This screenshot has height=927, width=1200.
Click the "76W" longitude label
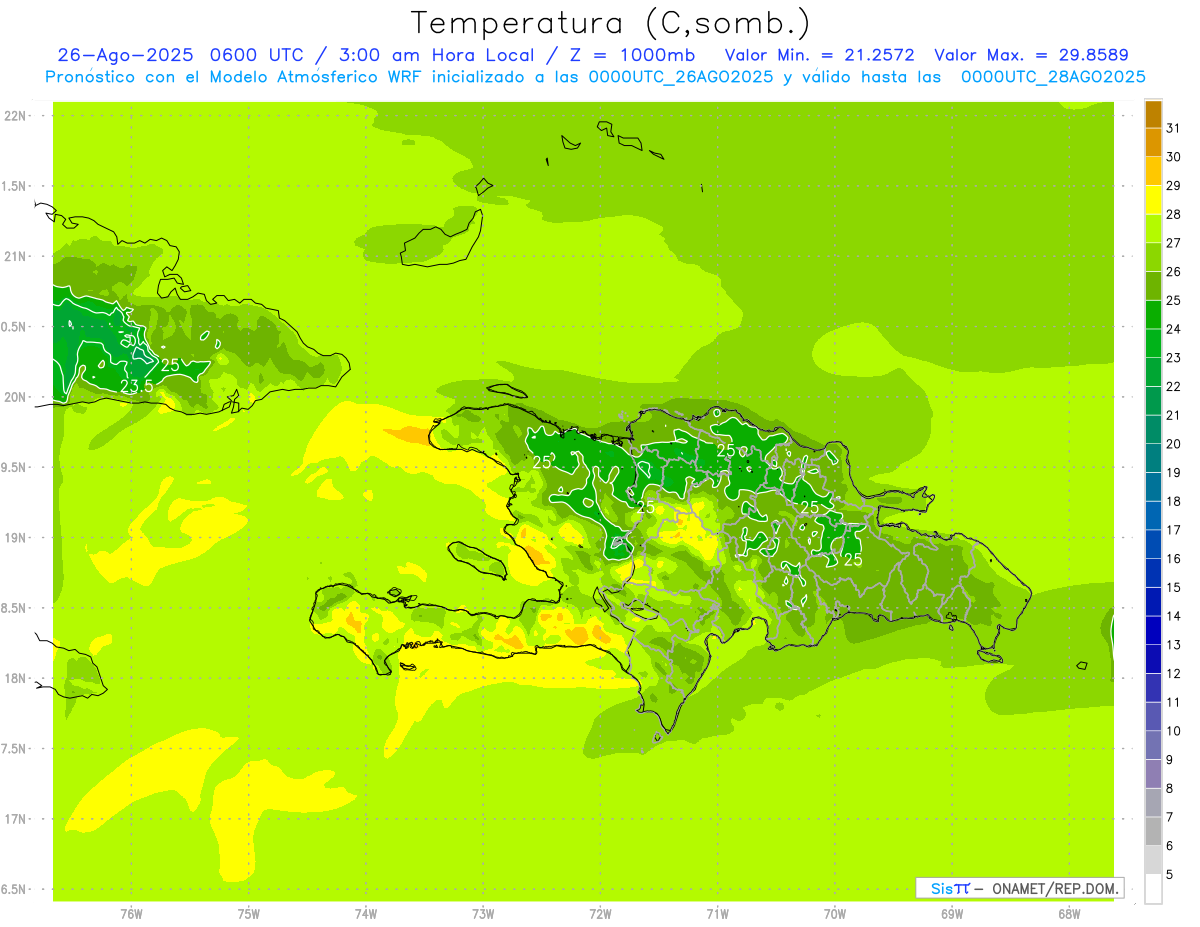click(131, 914)
